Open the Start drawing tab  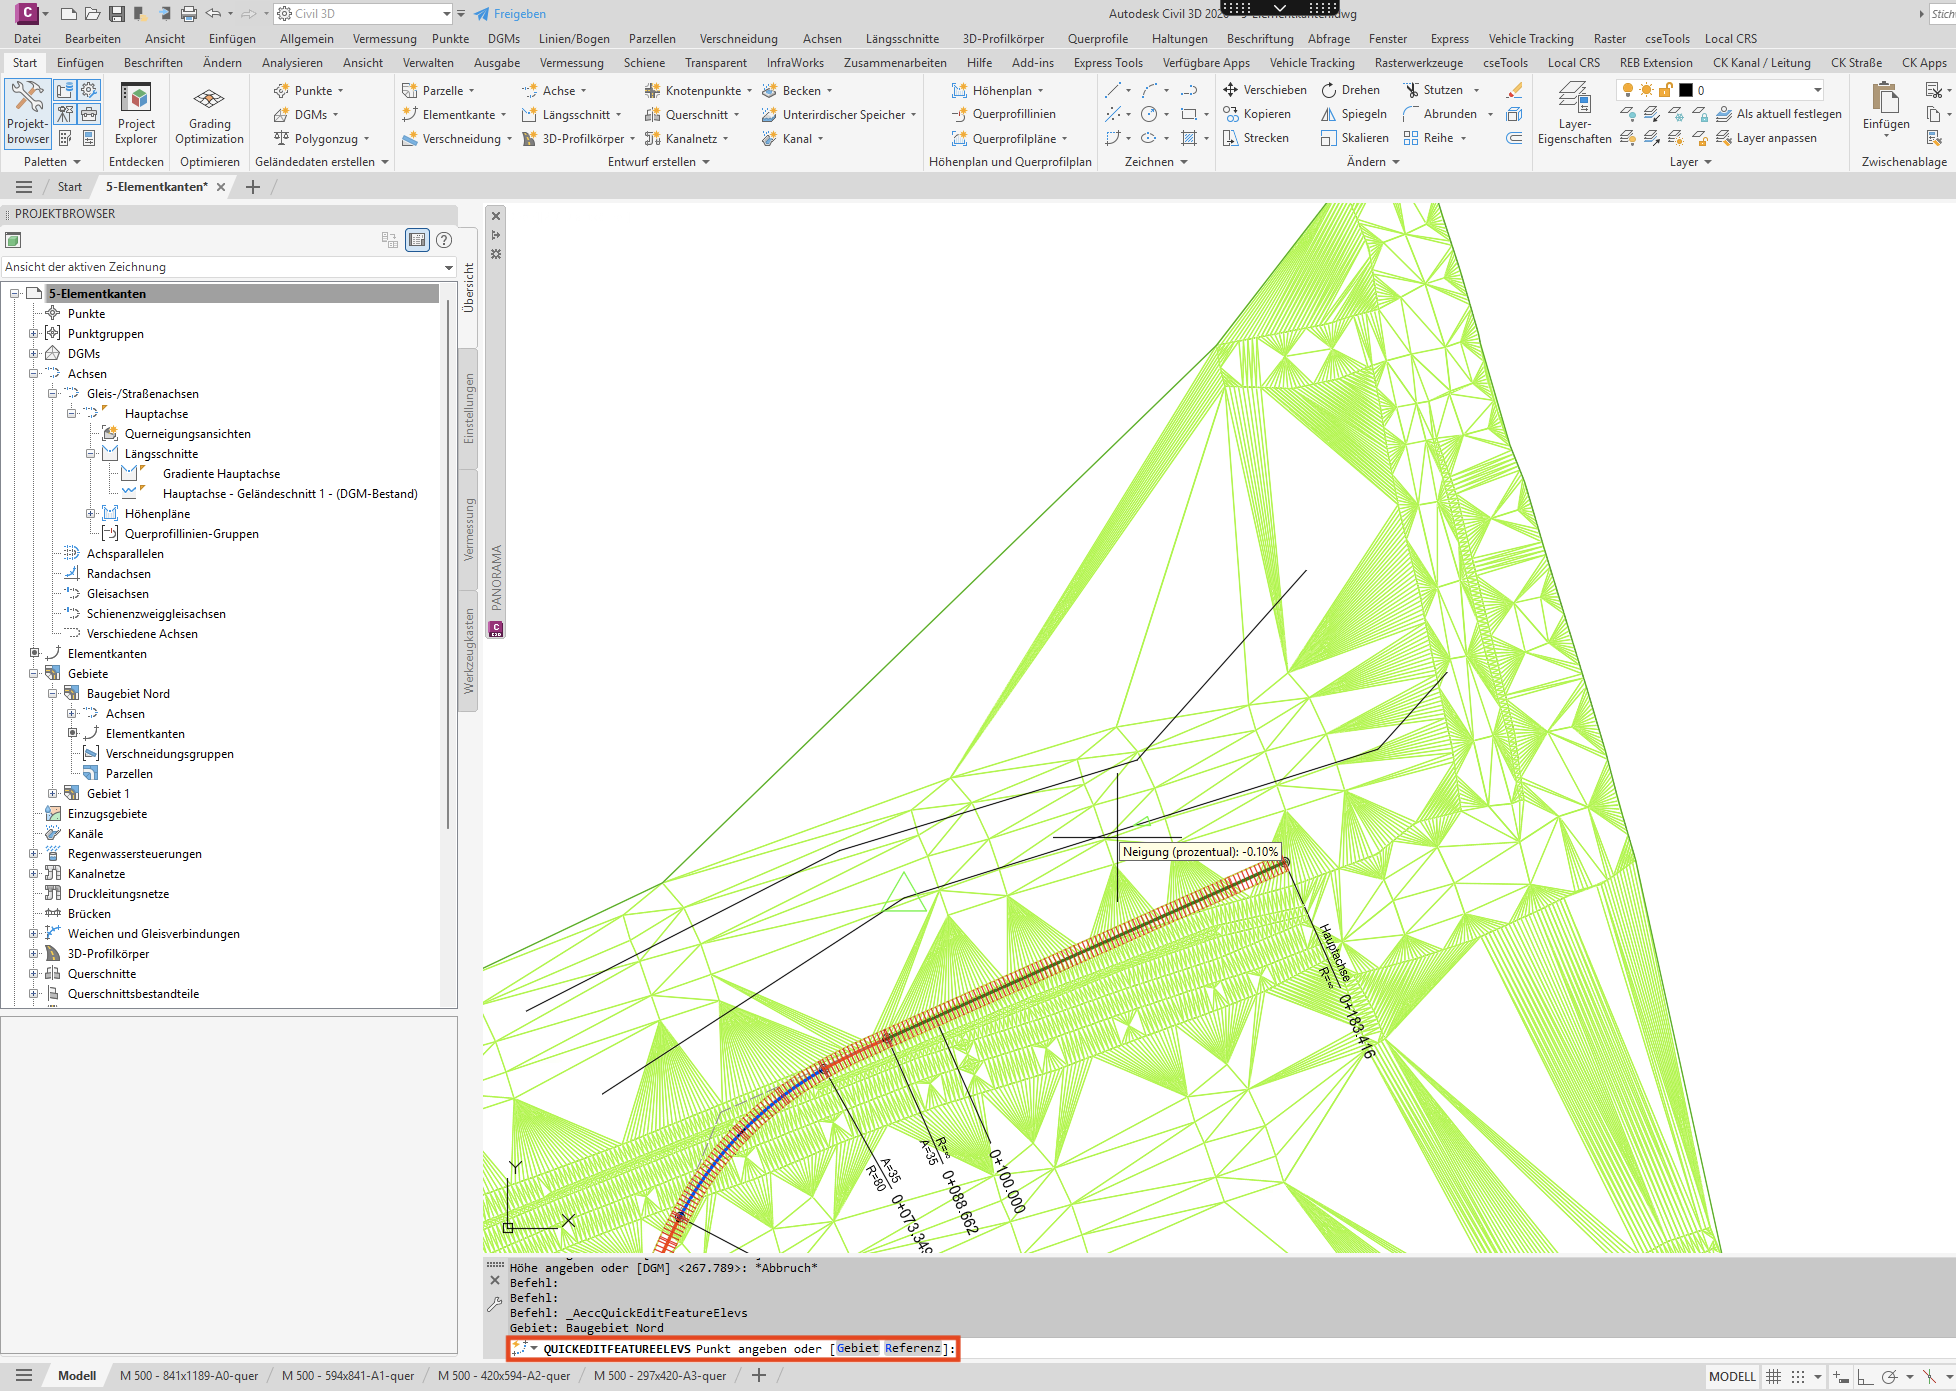70,187
